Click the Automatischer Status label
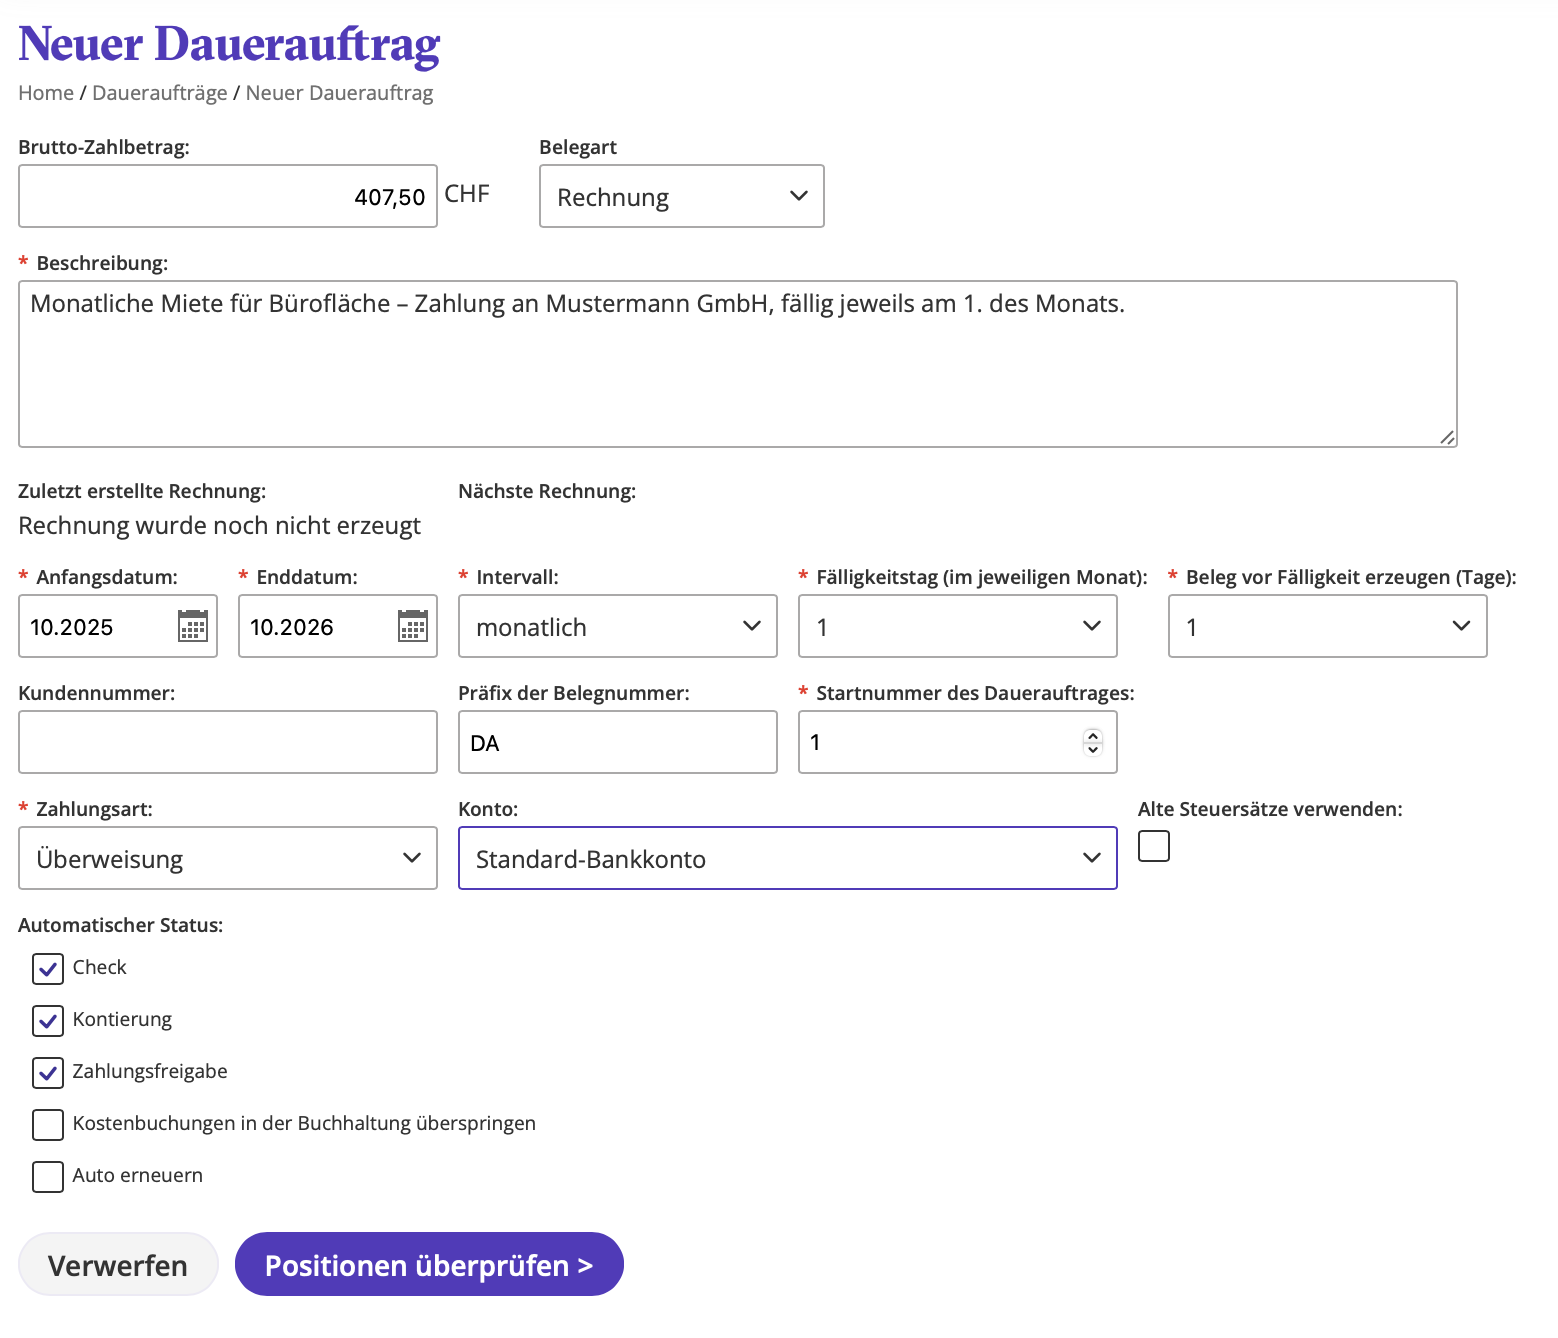The height and width of the screenshot is (1338, 1558). (x=120, y=925)
